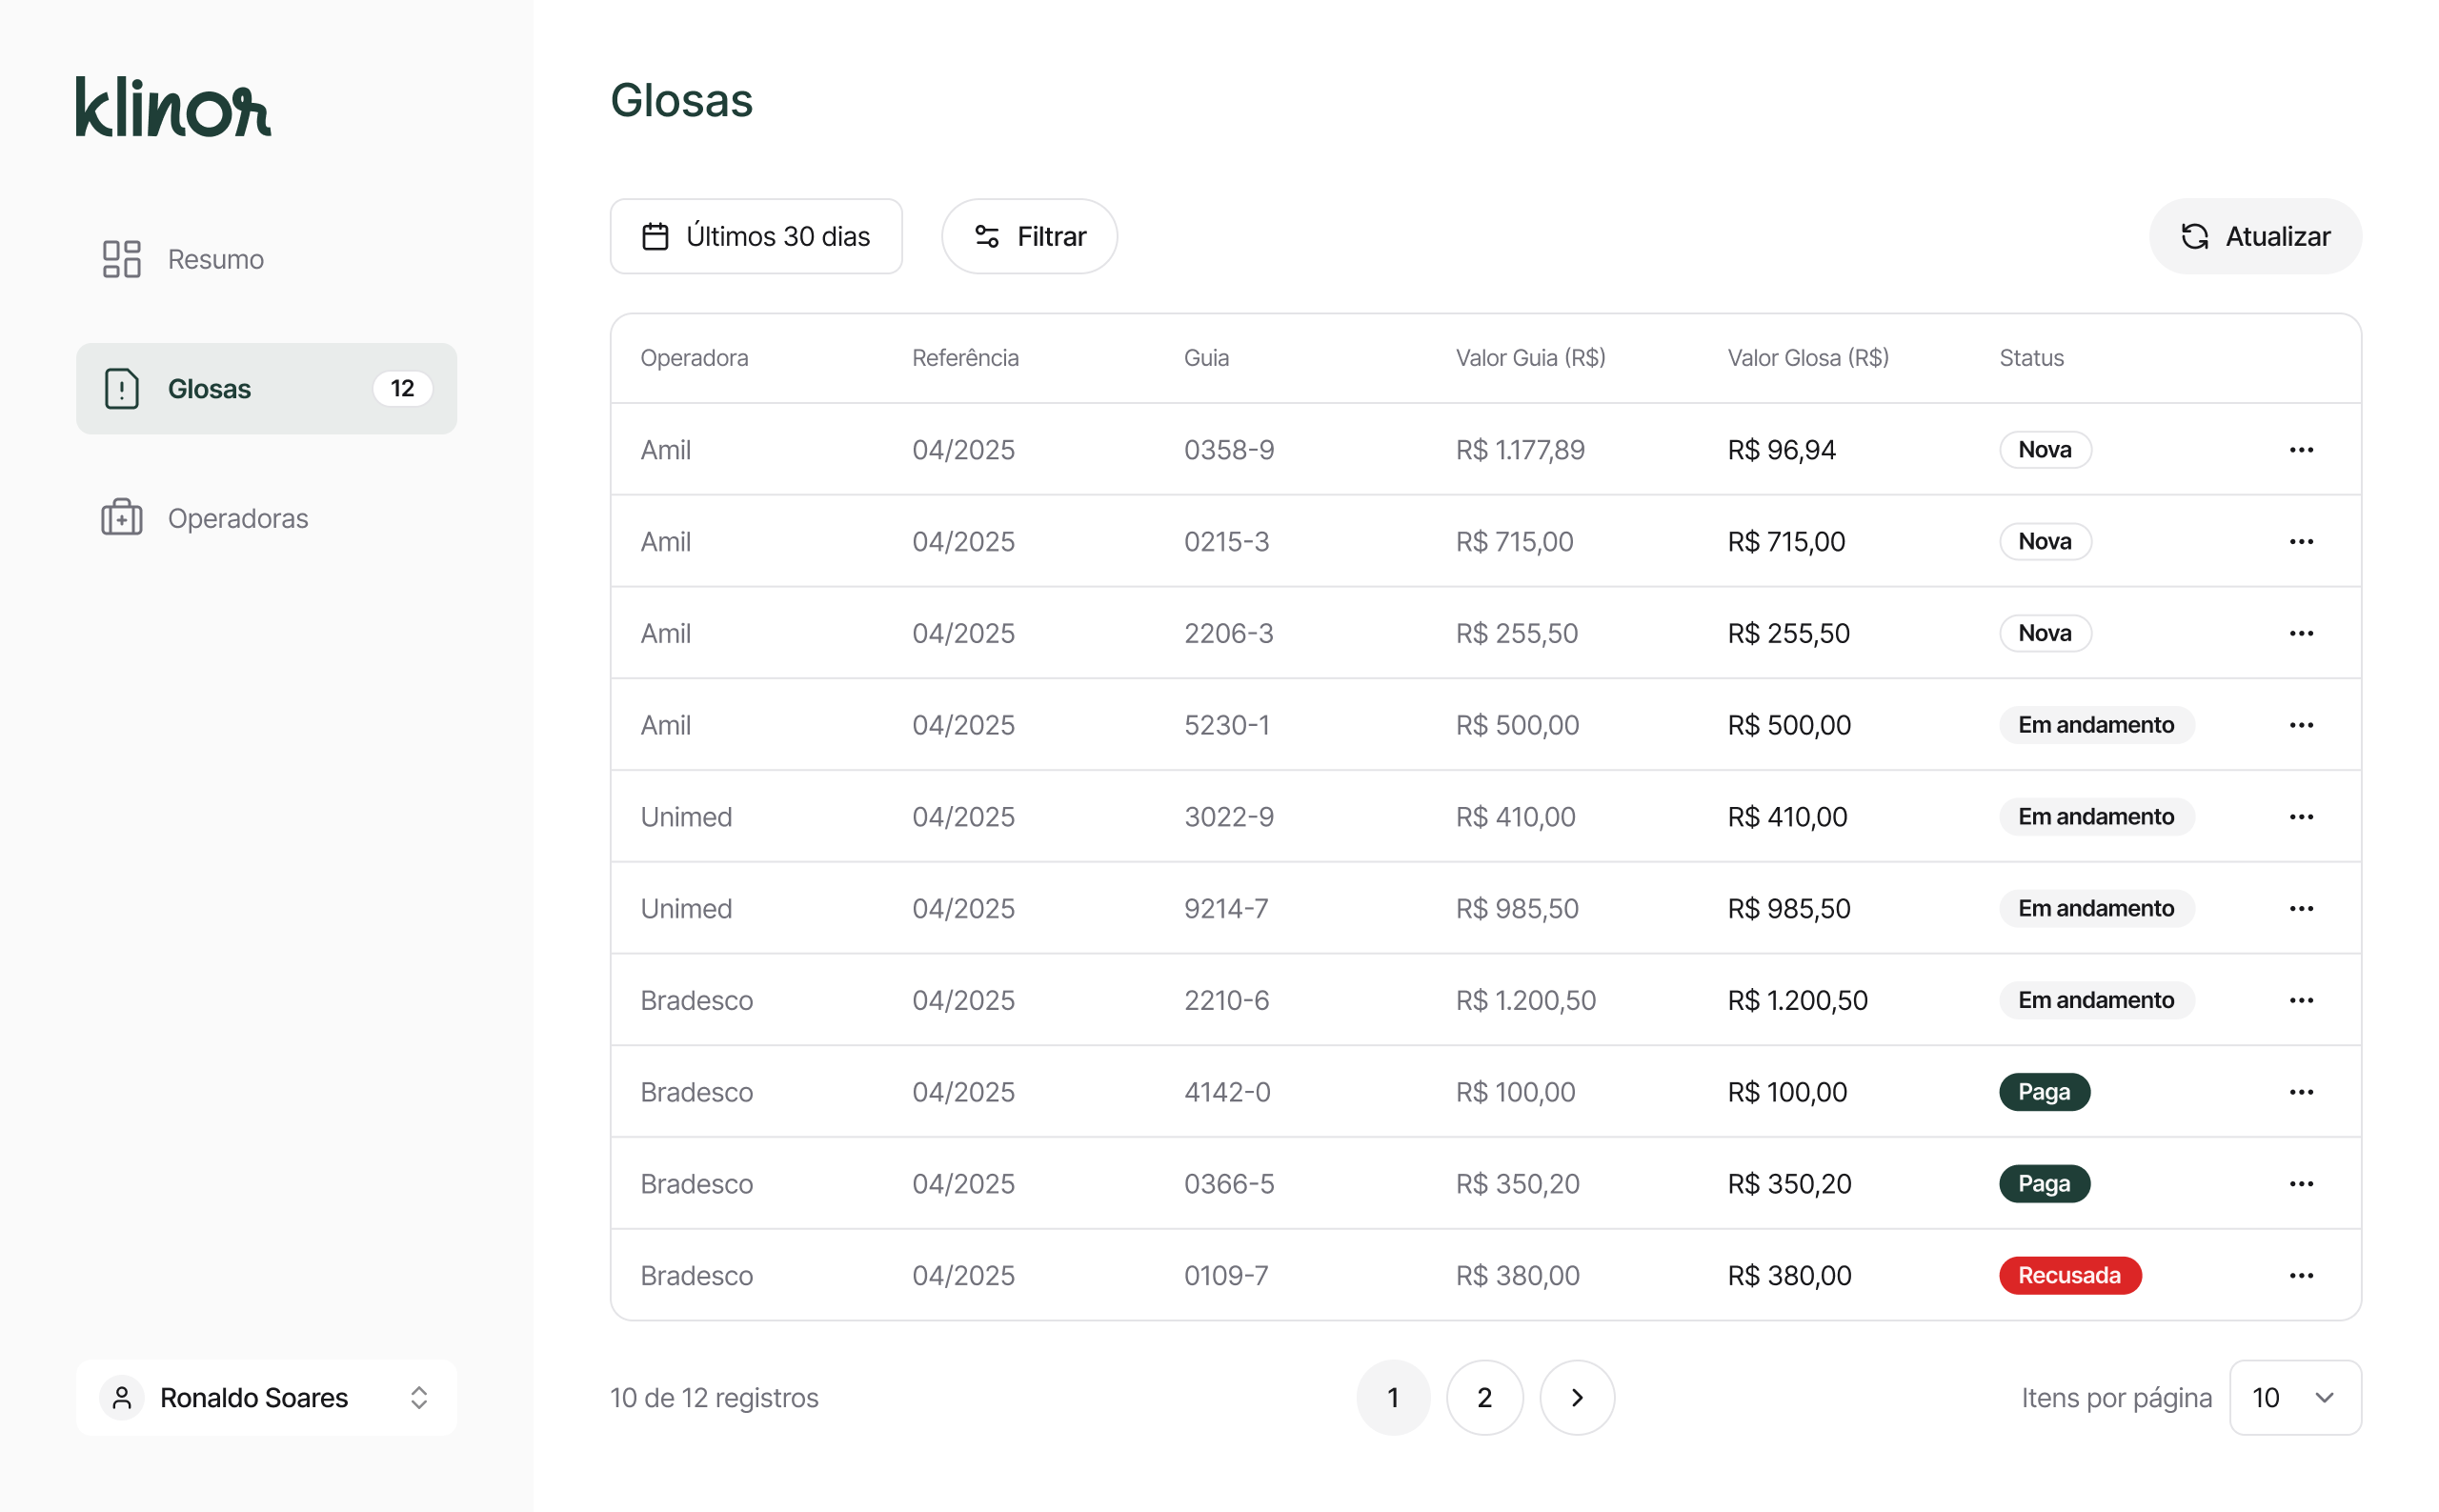Open three-dot menu for guia 4142-0
The width and height of the screenshot is (2439, 1512).
(2300, 1092)
